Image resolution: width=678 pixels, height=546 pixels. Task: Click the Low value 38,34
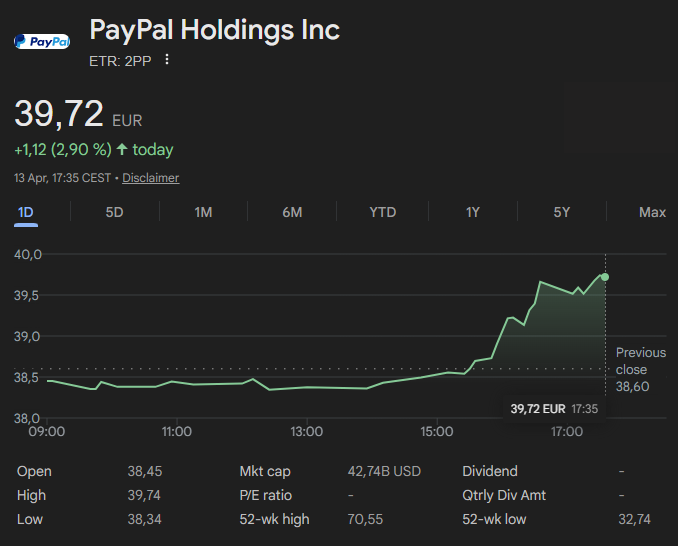pos(144,519)
